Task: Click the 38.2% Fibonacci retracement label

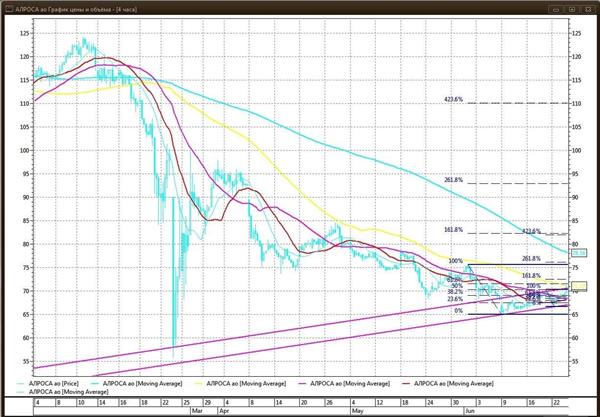Action: pyautogui.click(x=455, y=292)
